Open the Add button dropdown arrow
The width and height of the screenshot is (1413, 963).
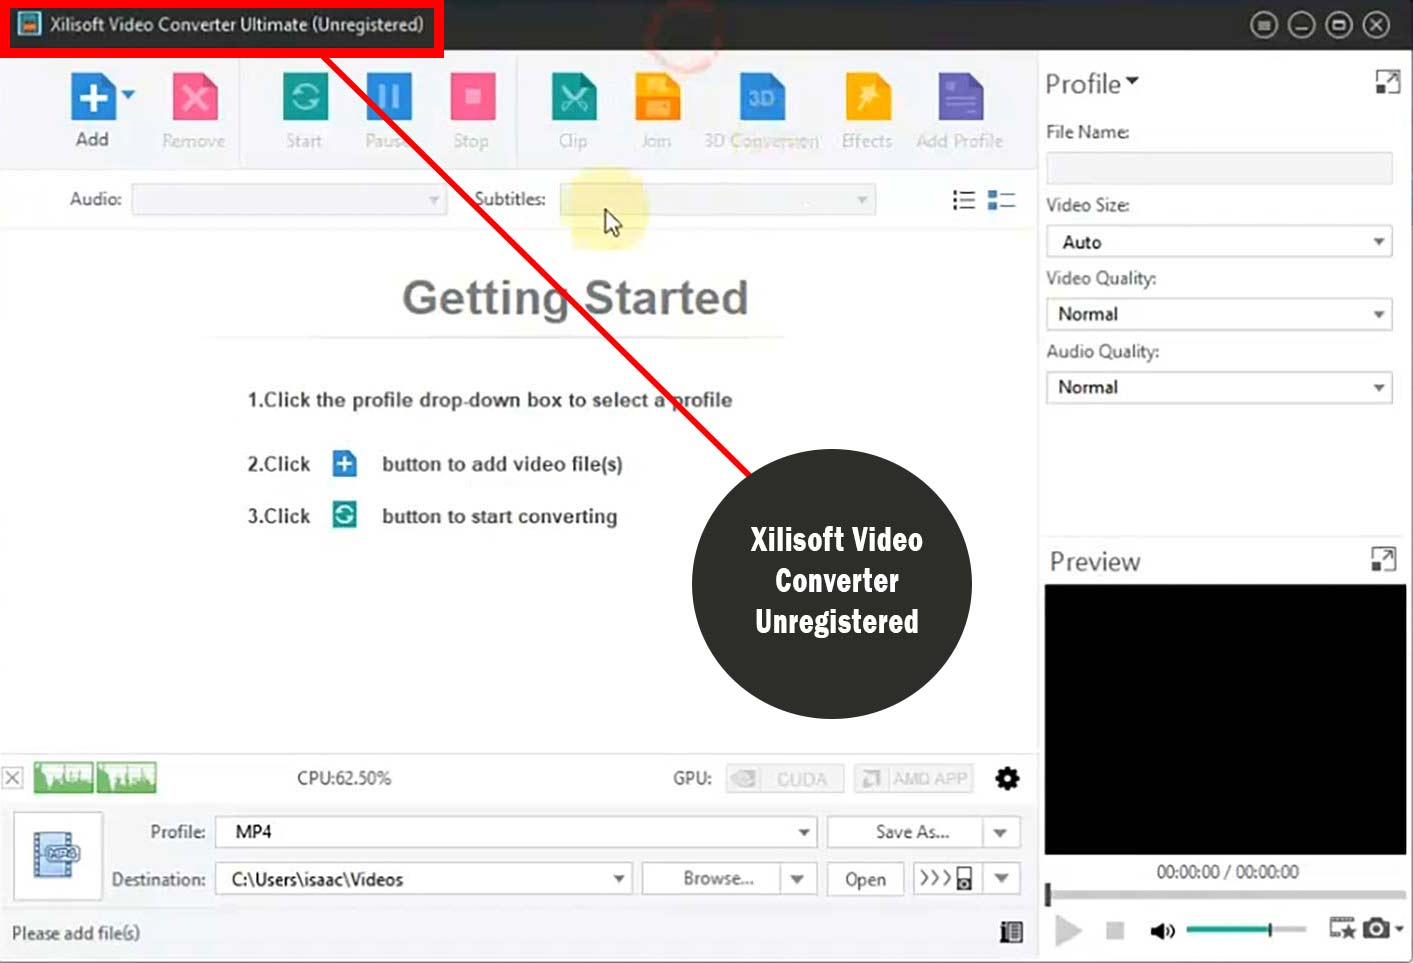pyautogui.click(x=128, y=95)
